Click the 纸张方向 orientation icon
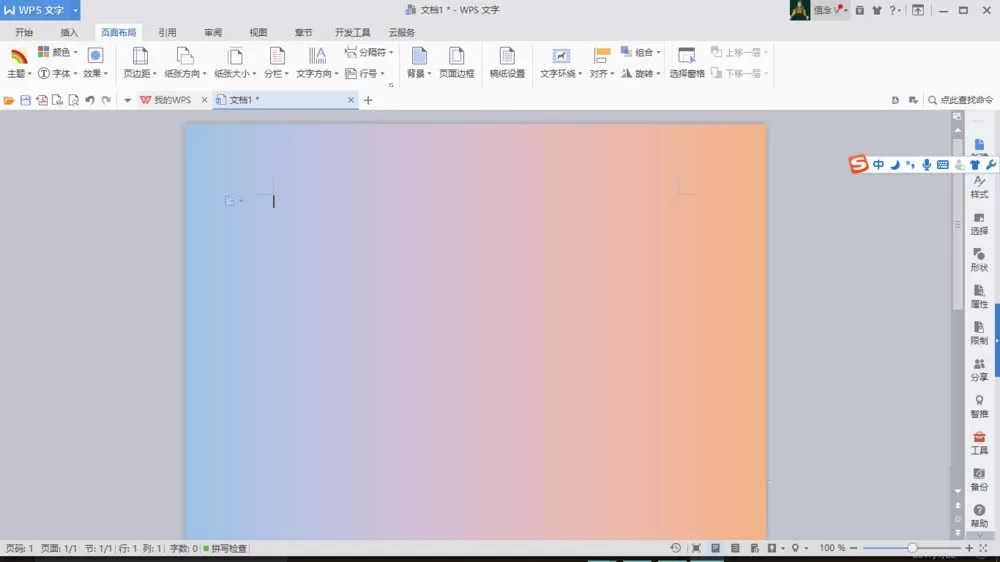Image resolution: width=1000 pixels, height=562 pixels. coord(185,56)
